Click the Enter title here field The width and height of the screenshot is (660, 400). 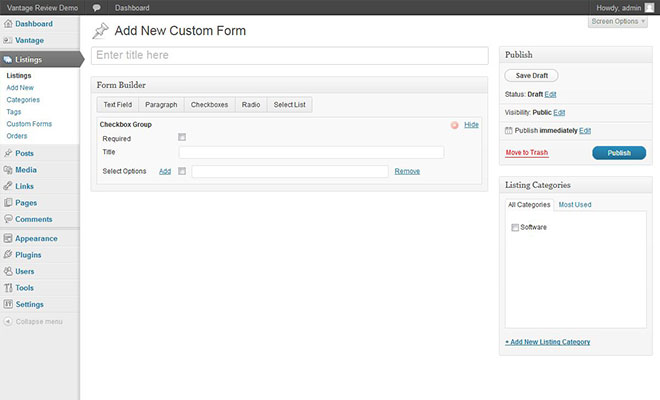[289, 55]
